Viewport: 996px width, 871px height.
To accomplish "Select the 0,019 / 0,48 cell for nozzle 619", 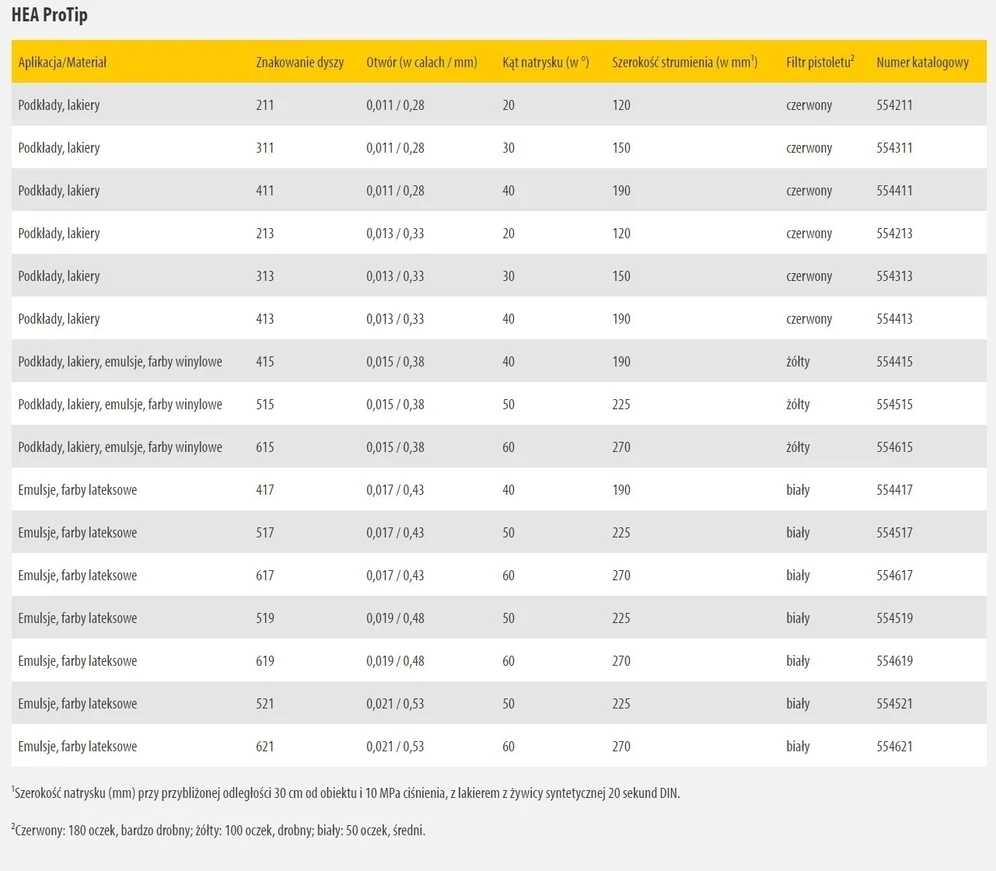I will [395, 661].
